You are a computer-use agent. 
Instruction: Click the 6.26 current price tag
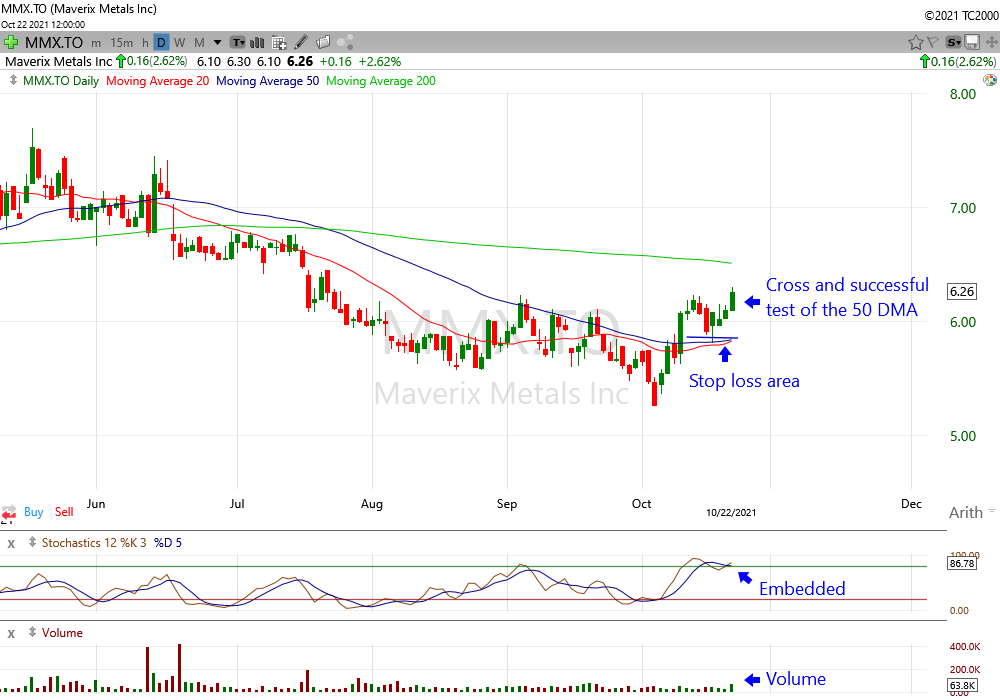962,291
